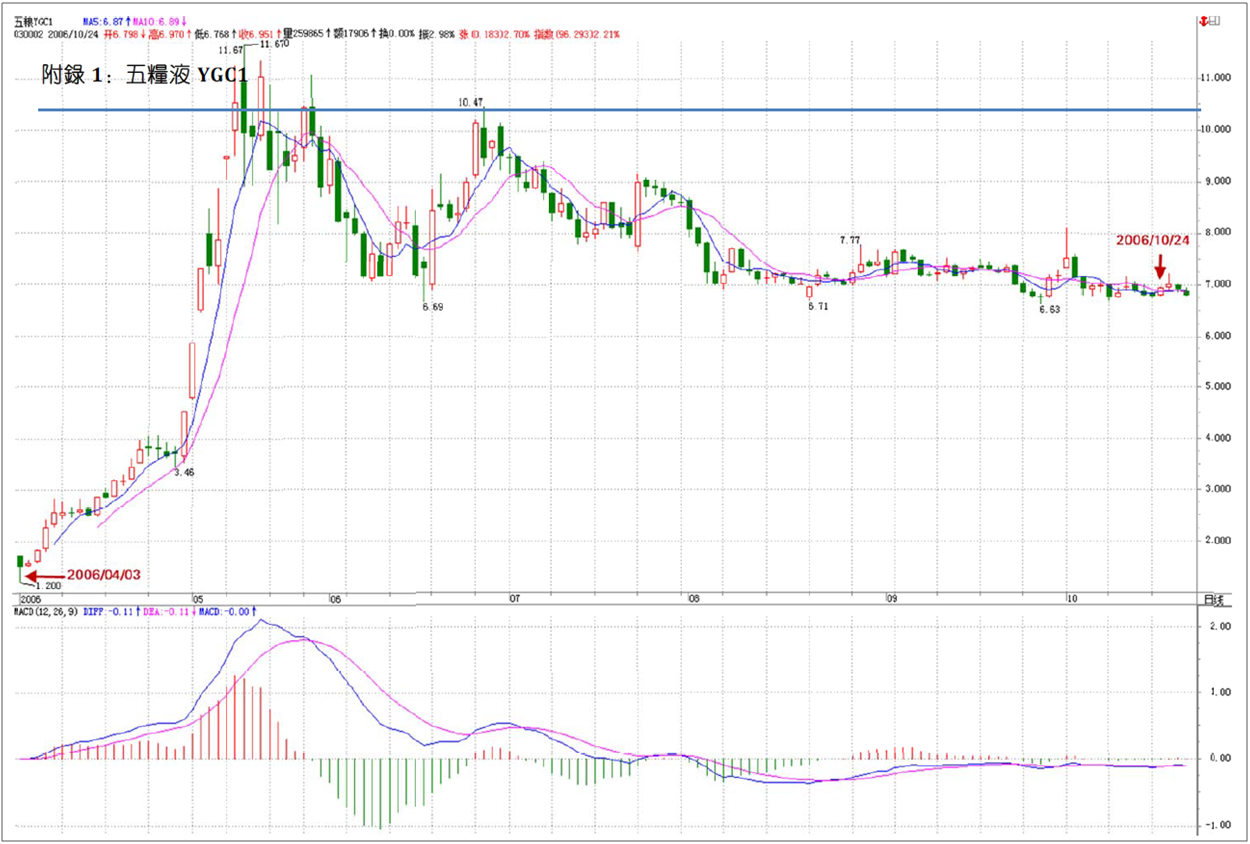Click the 7.77 price label
The width and height of the screenshot is (1250, 844).
(850, 240)
